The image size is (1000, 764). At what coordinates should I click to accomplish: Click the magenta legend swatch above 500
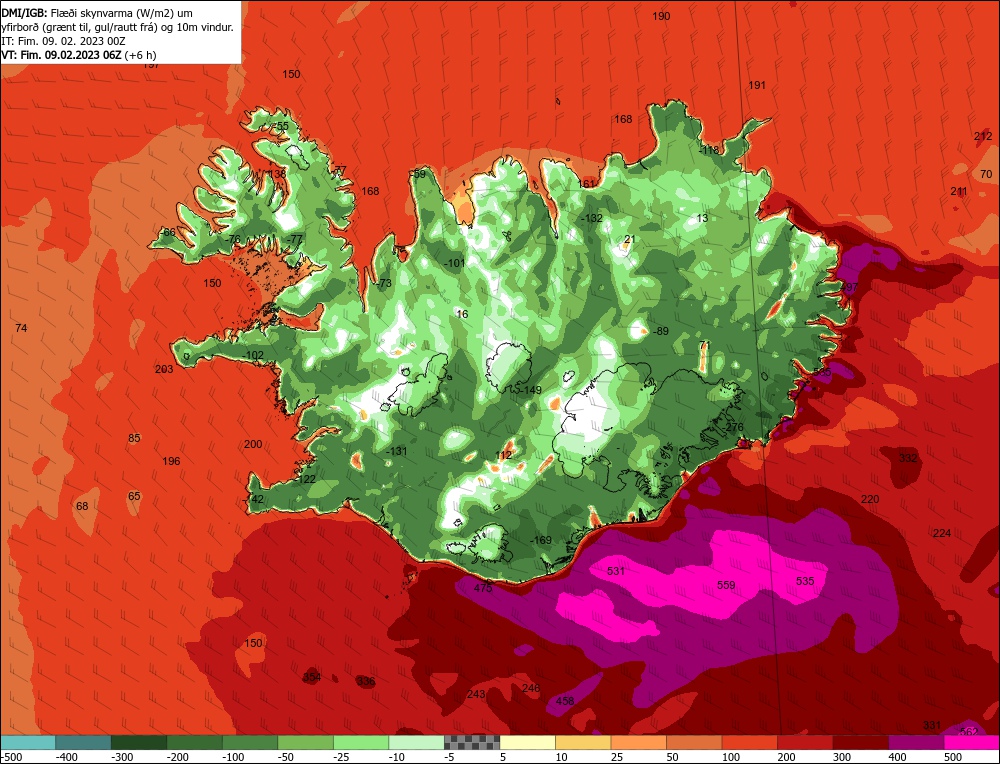(971, 742)
